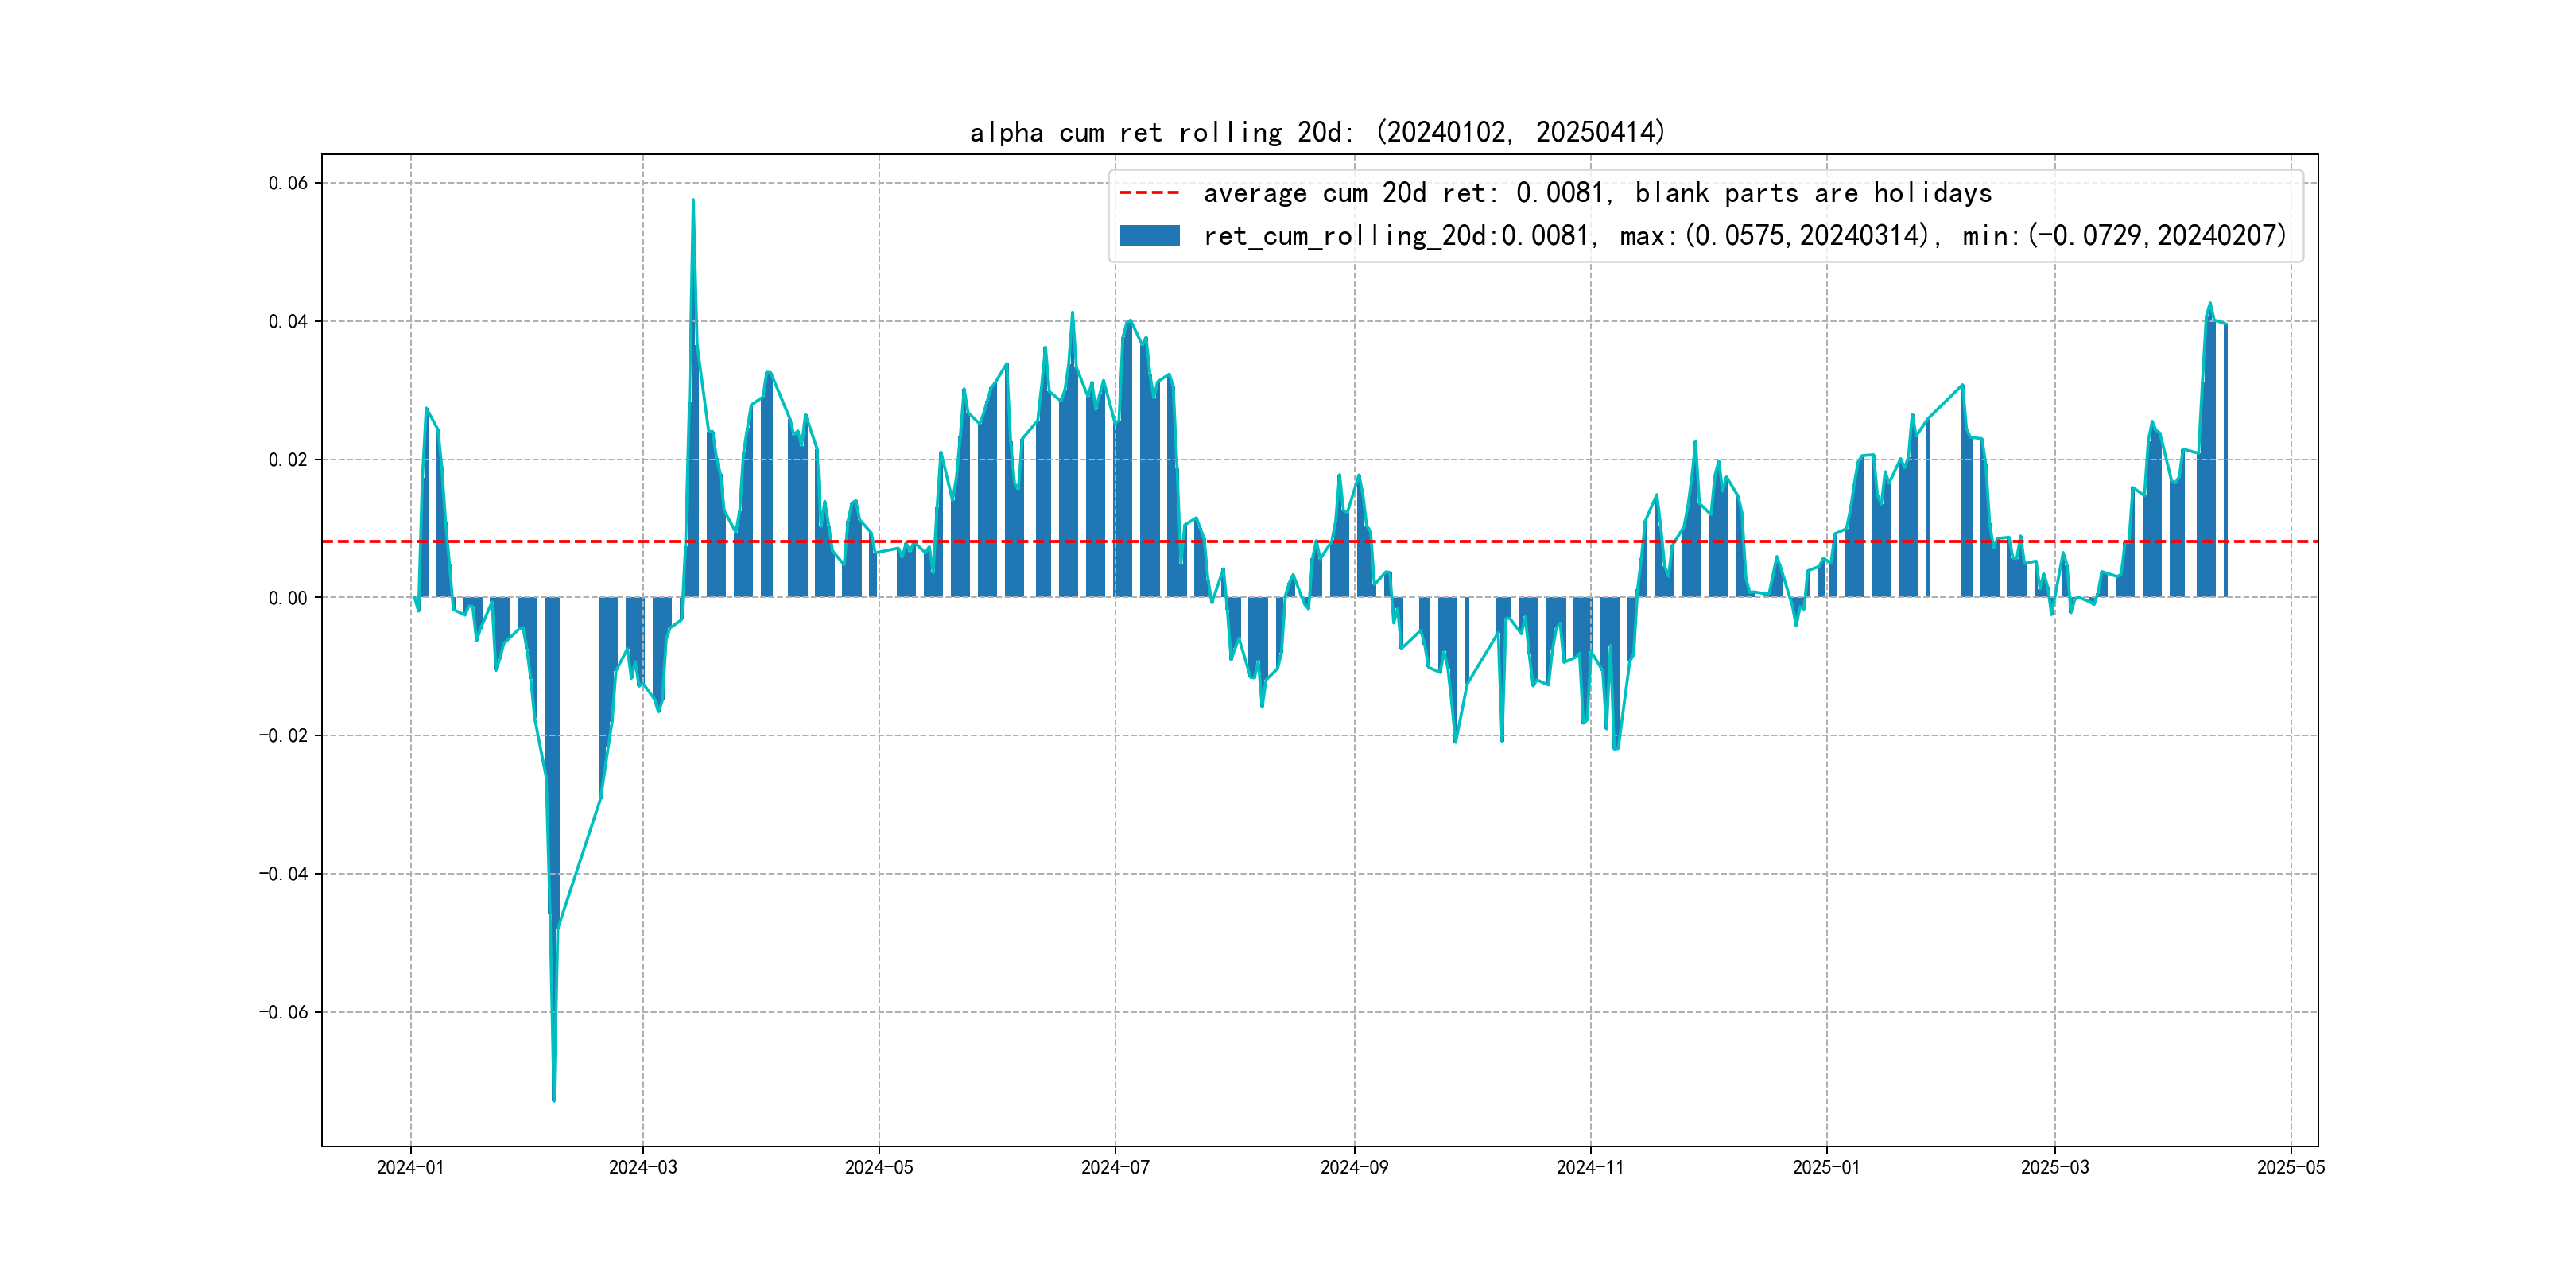Click the 2024-01 x-axis tick label
The width and height of the screenshot is (2576, 1288).
point(410,1167)
